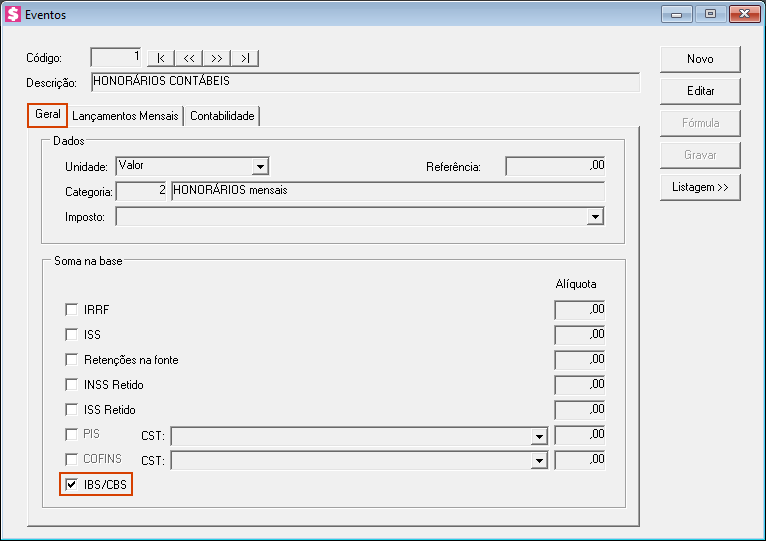Enable the IRRF checkbox
This screenshot has width=766, height=541.
(x=71, y=310)
